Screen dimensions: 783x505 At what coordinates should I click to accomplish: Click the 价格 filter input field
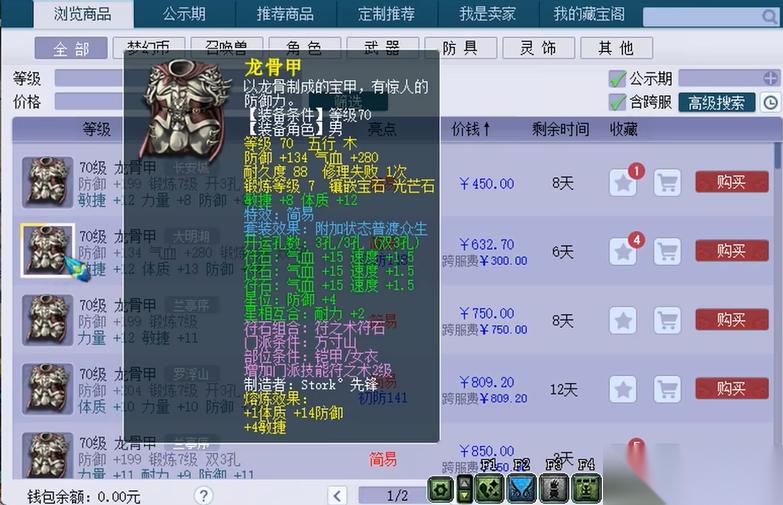point(89,101)
